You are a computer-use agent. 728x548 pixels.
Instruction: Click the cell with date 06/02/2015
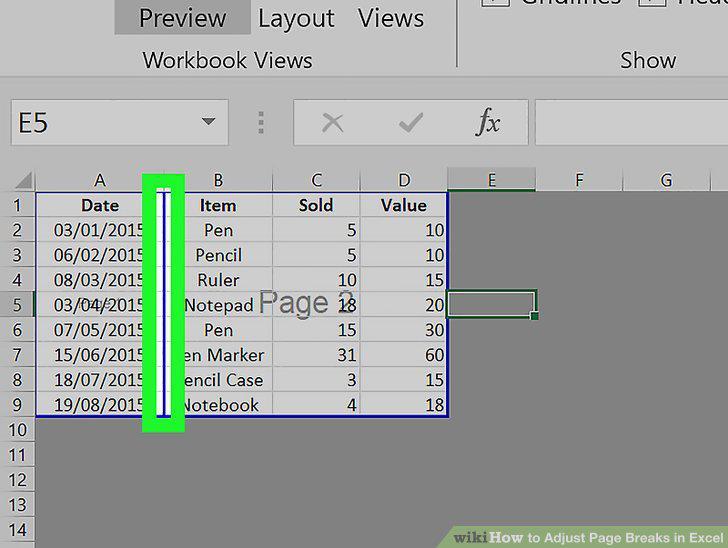coord(100,255)
